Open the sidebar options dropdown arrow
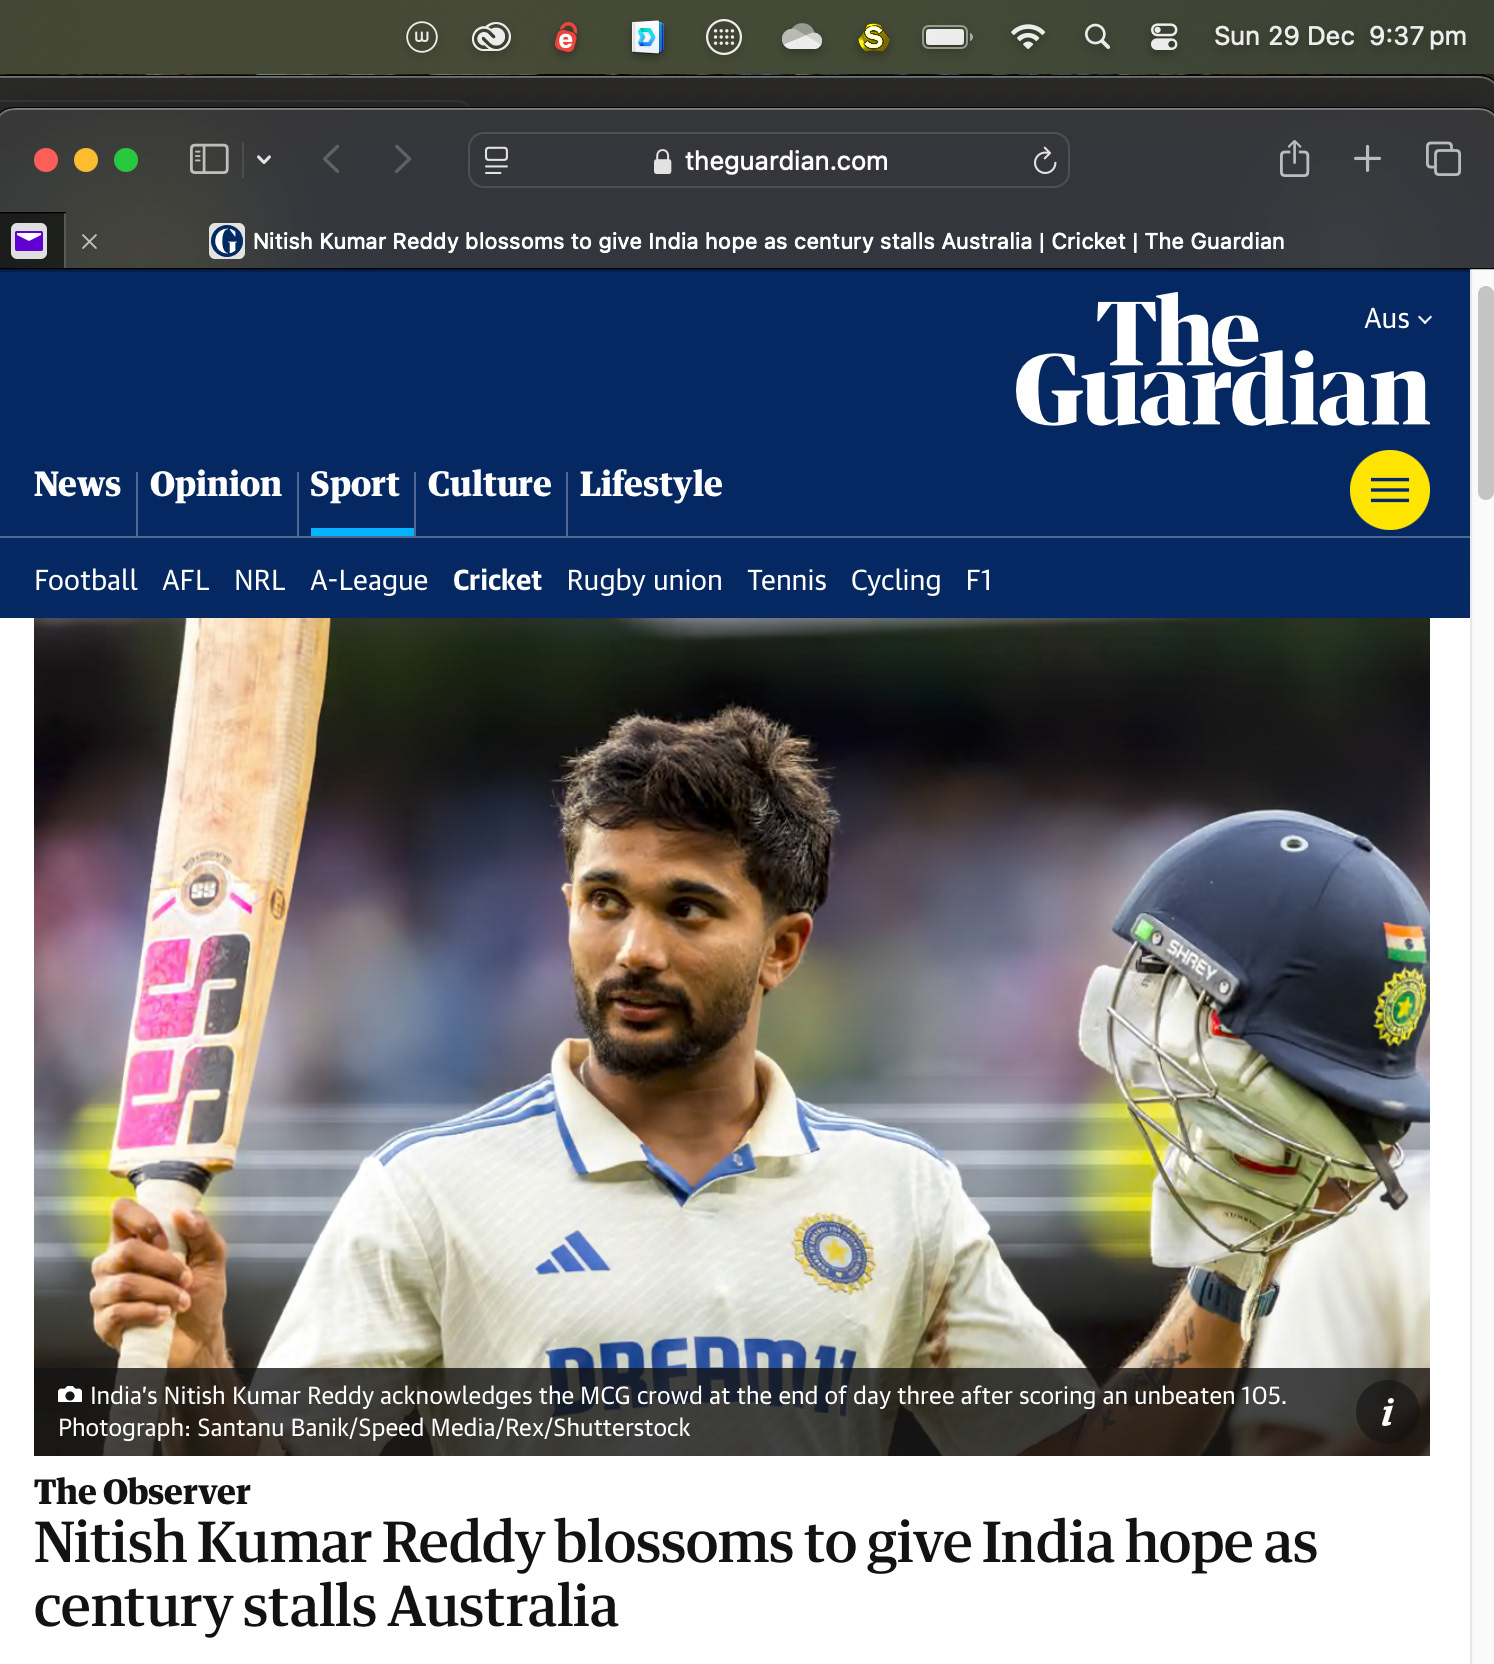Image resolution: width=1494 pixels, height=1664 pixels. (264, 160)
